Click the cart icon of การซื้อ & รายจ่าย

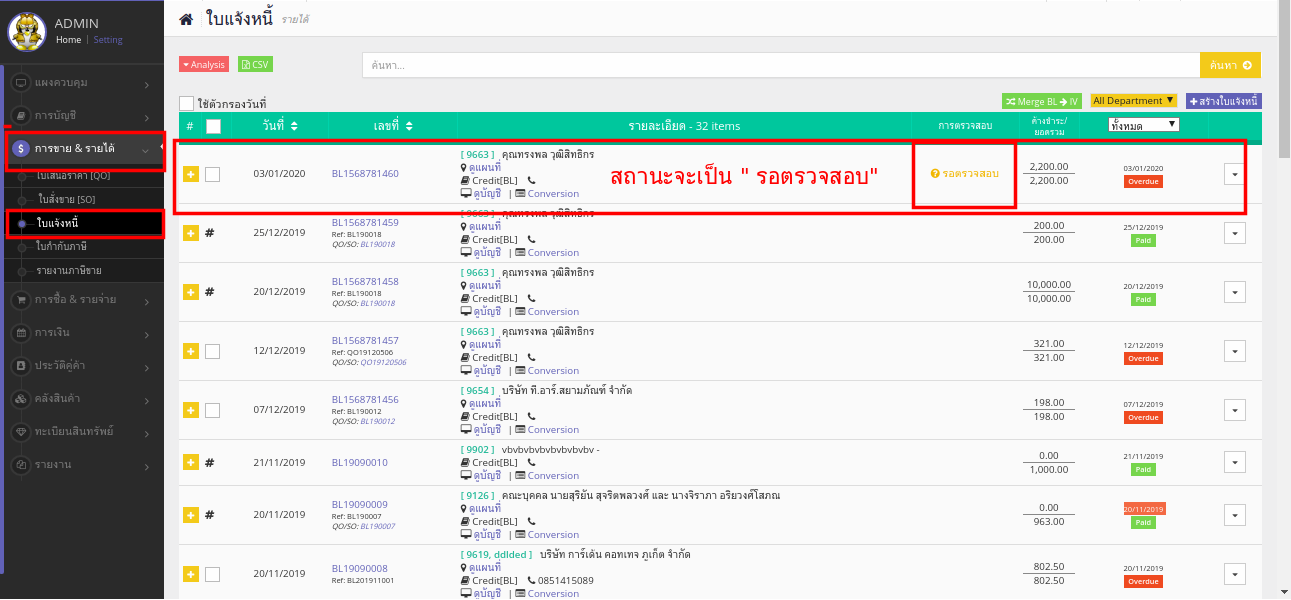[x=21, y=299]
